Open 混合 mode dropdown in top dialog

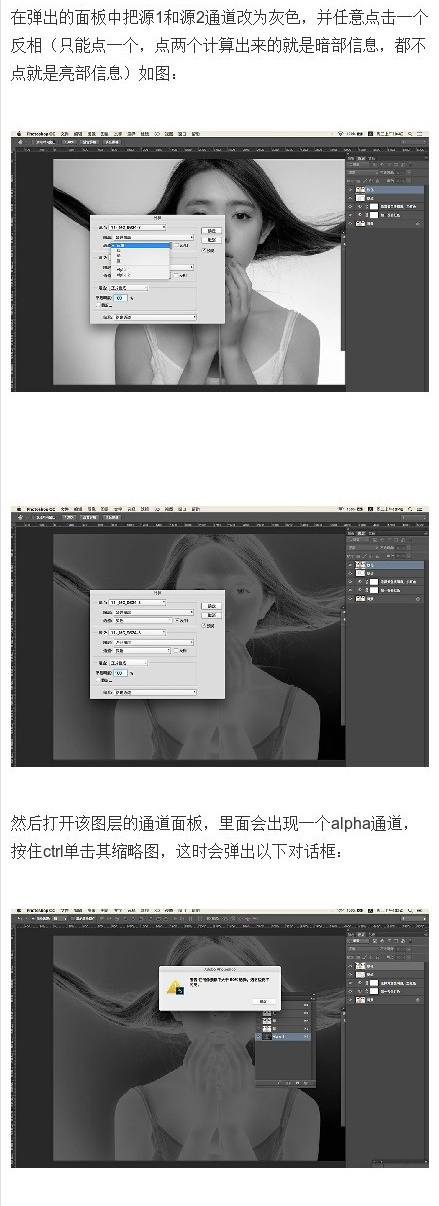coord(129,288)
